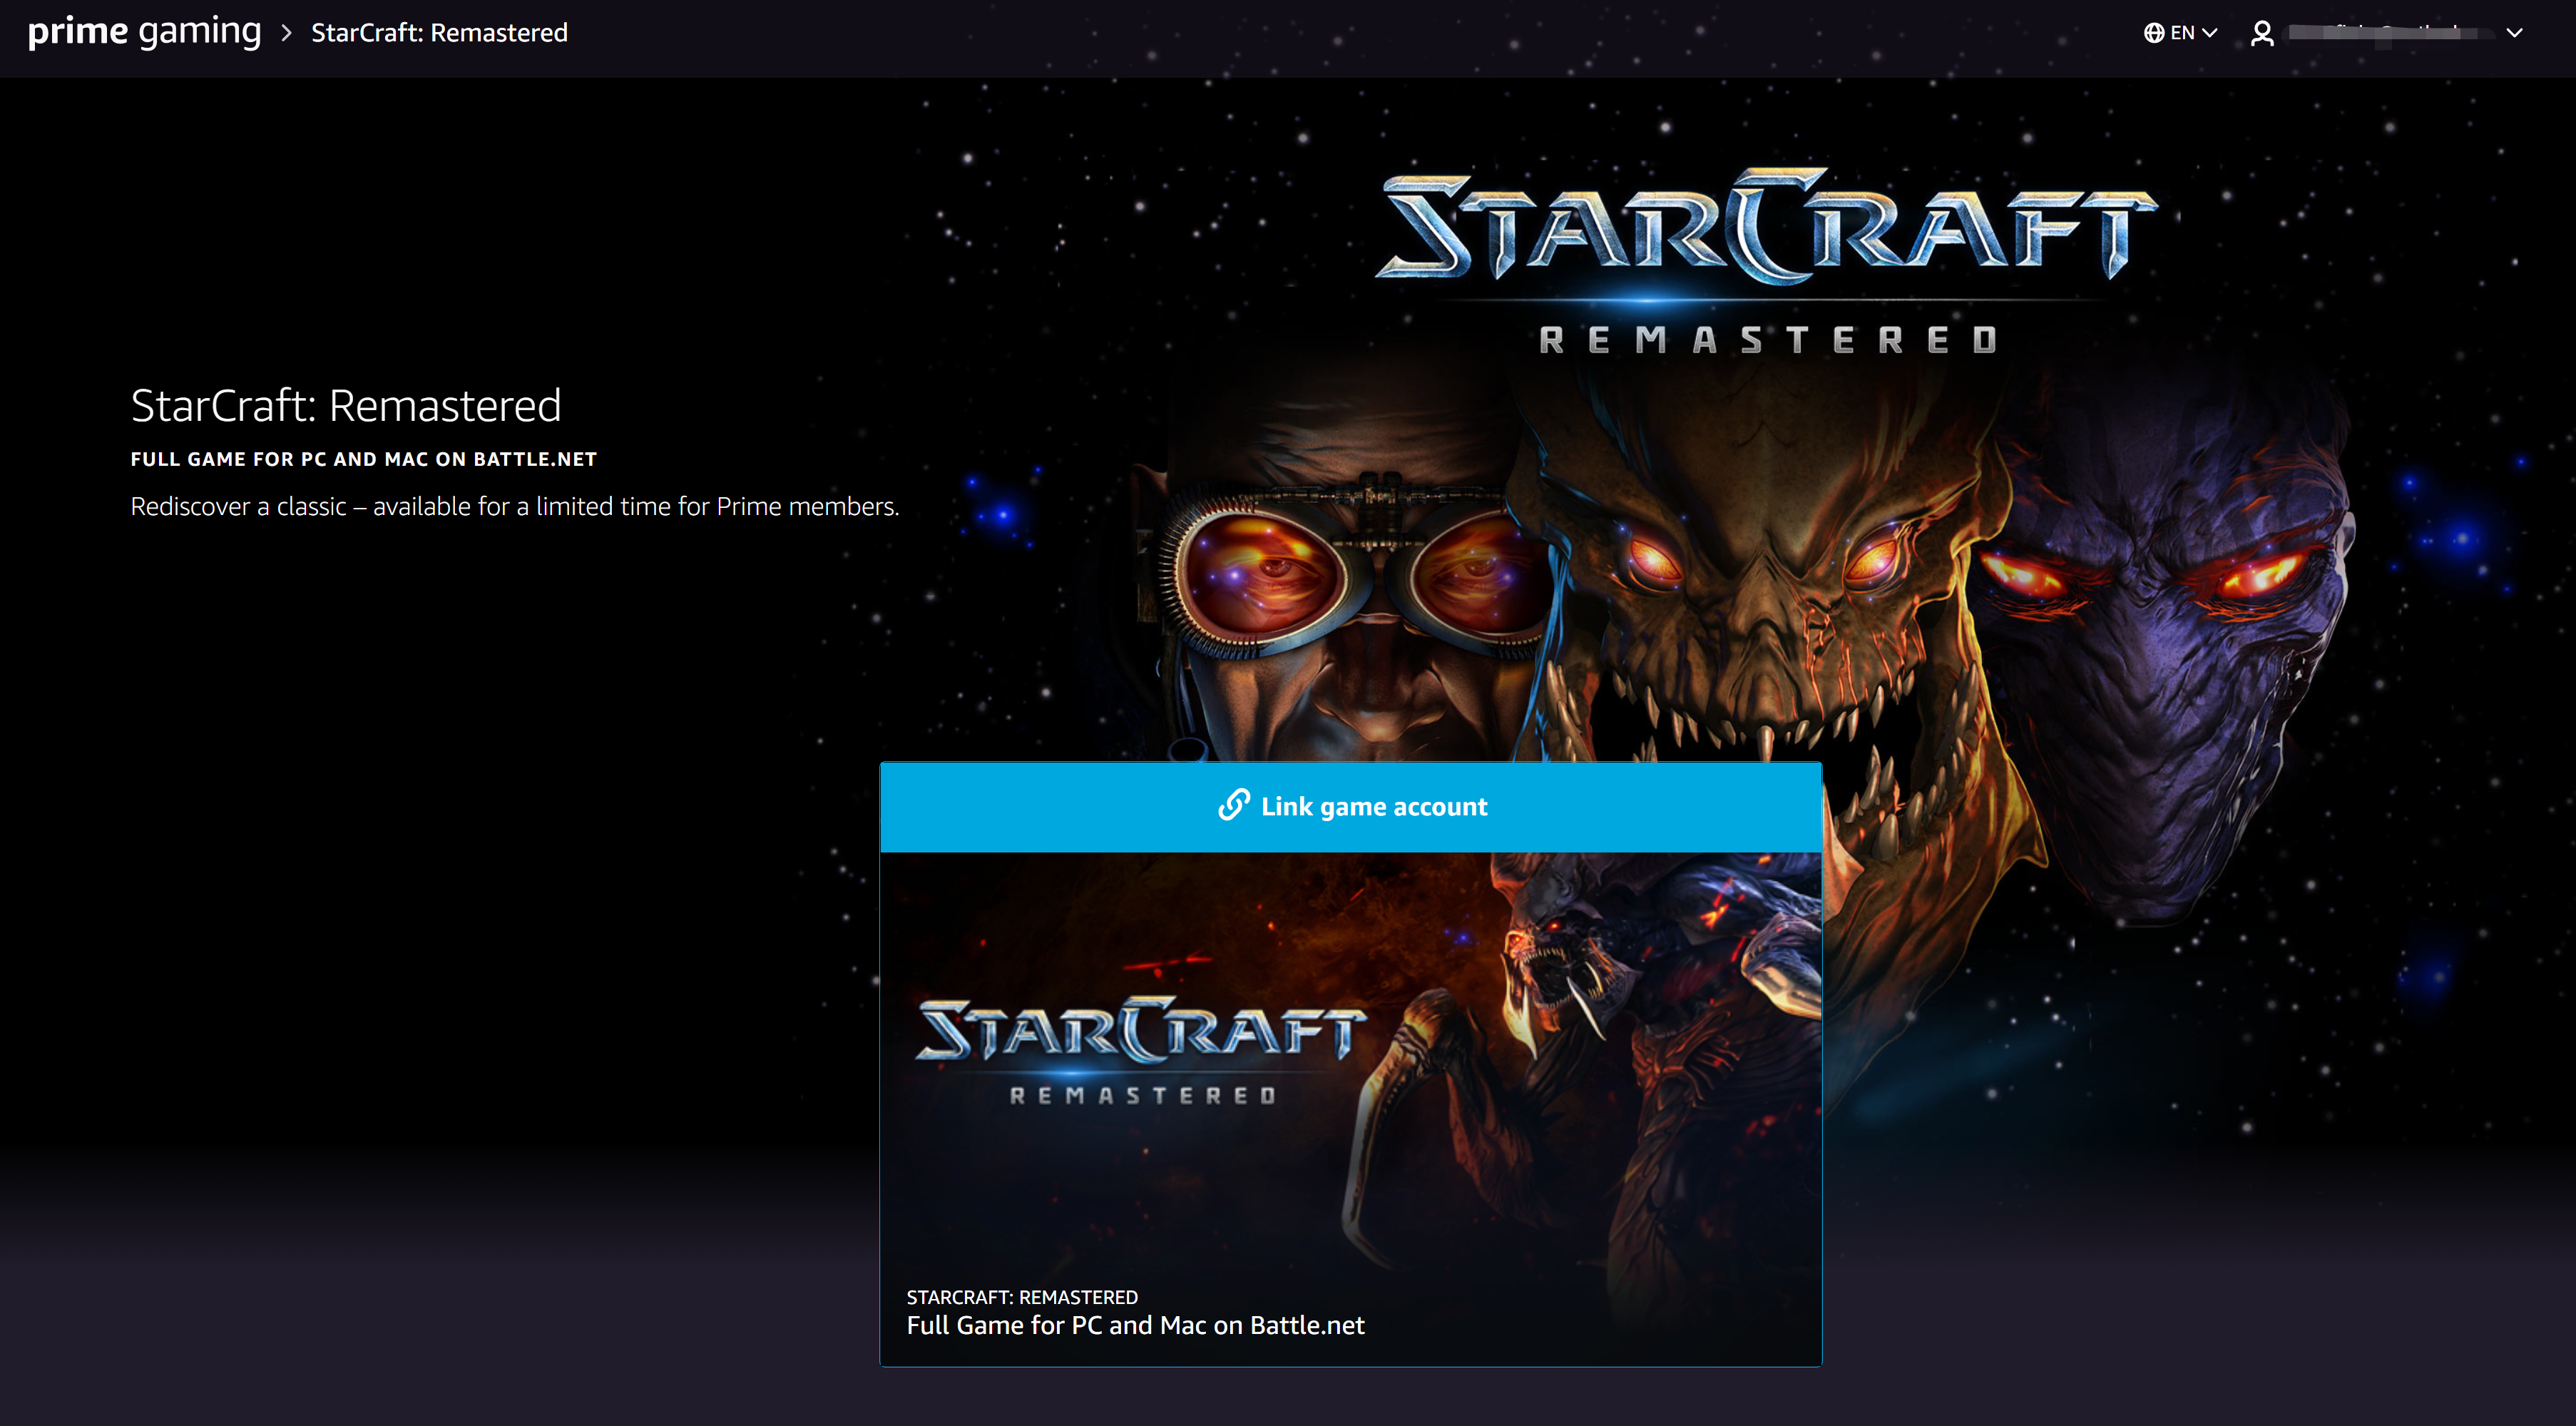Click the chain link icon
2576x1426 pixels.
1234,805
